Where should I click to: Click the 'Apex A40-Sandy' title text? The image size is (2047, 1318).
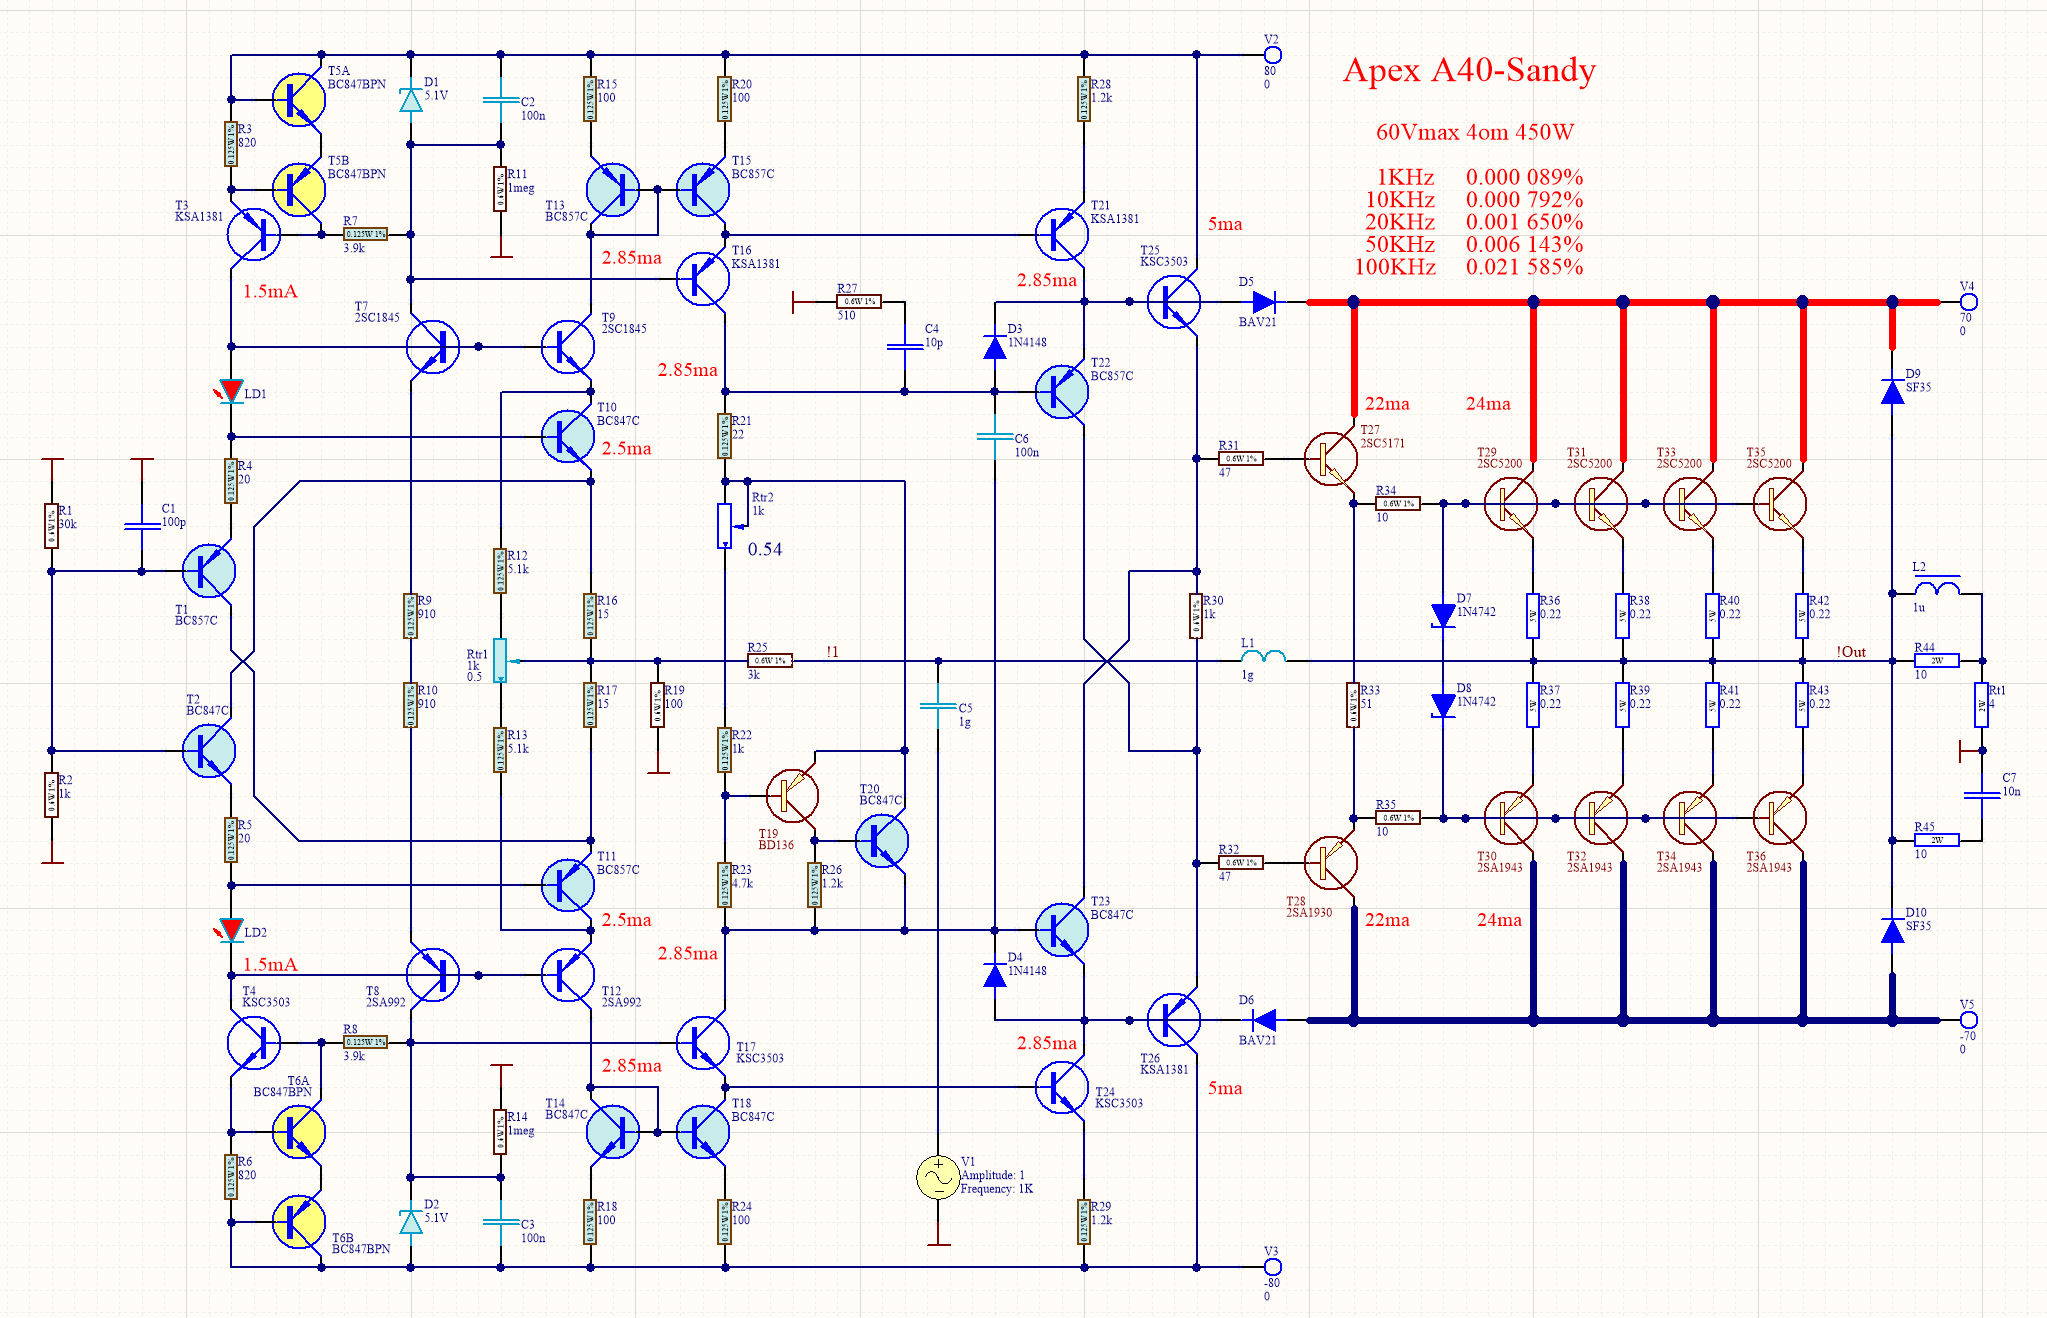click(x=1469, y=70)
